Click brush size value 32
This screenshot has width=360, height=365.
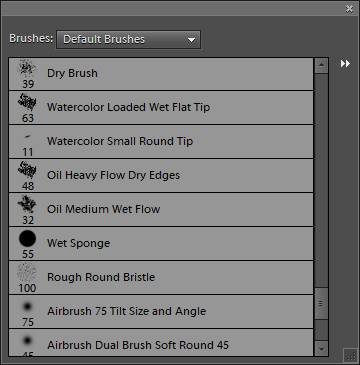(28, 221)
